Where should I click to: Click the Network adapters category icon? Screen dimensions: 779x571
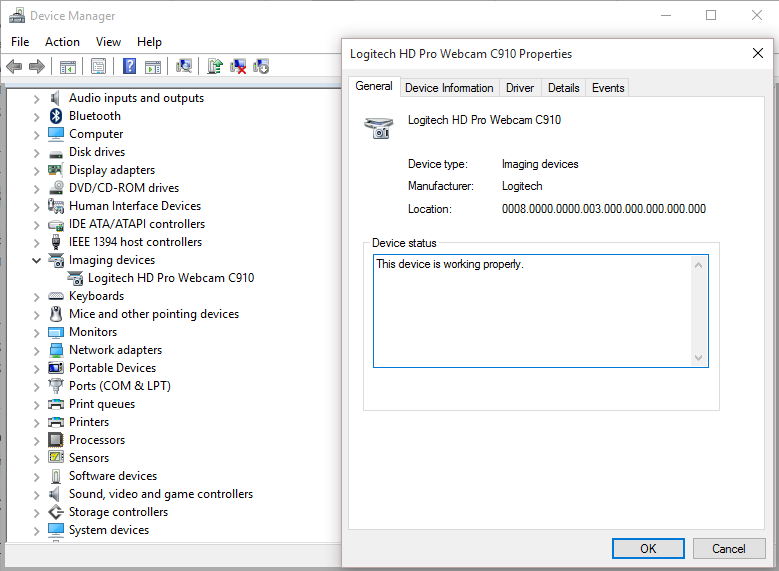[56, 350]
